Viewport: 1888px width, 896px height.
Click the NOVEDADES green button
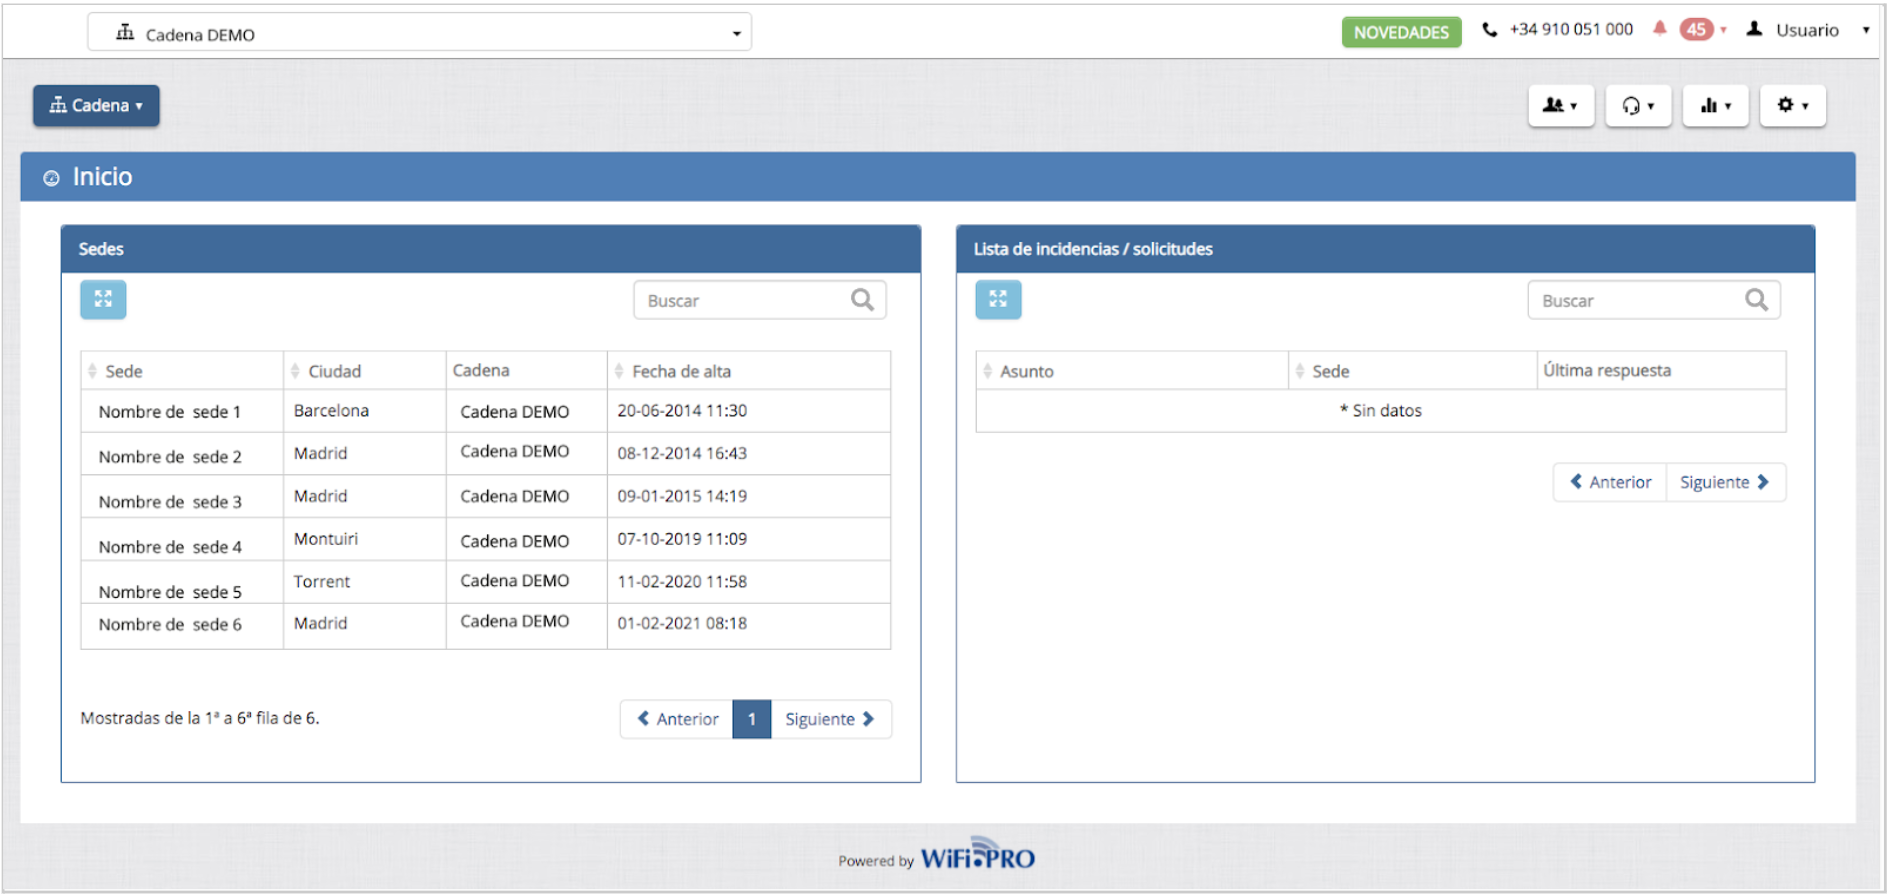pos(1401,32)
